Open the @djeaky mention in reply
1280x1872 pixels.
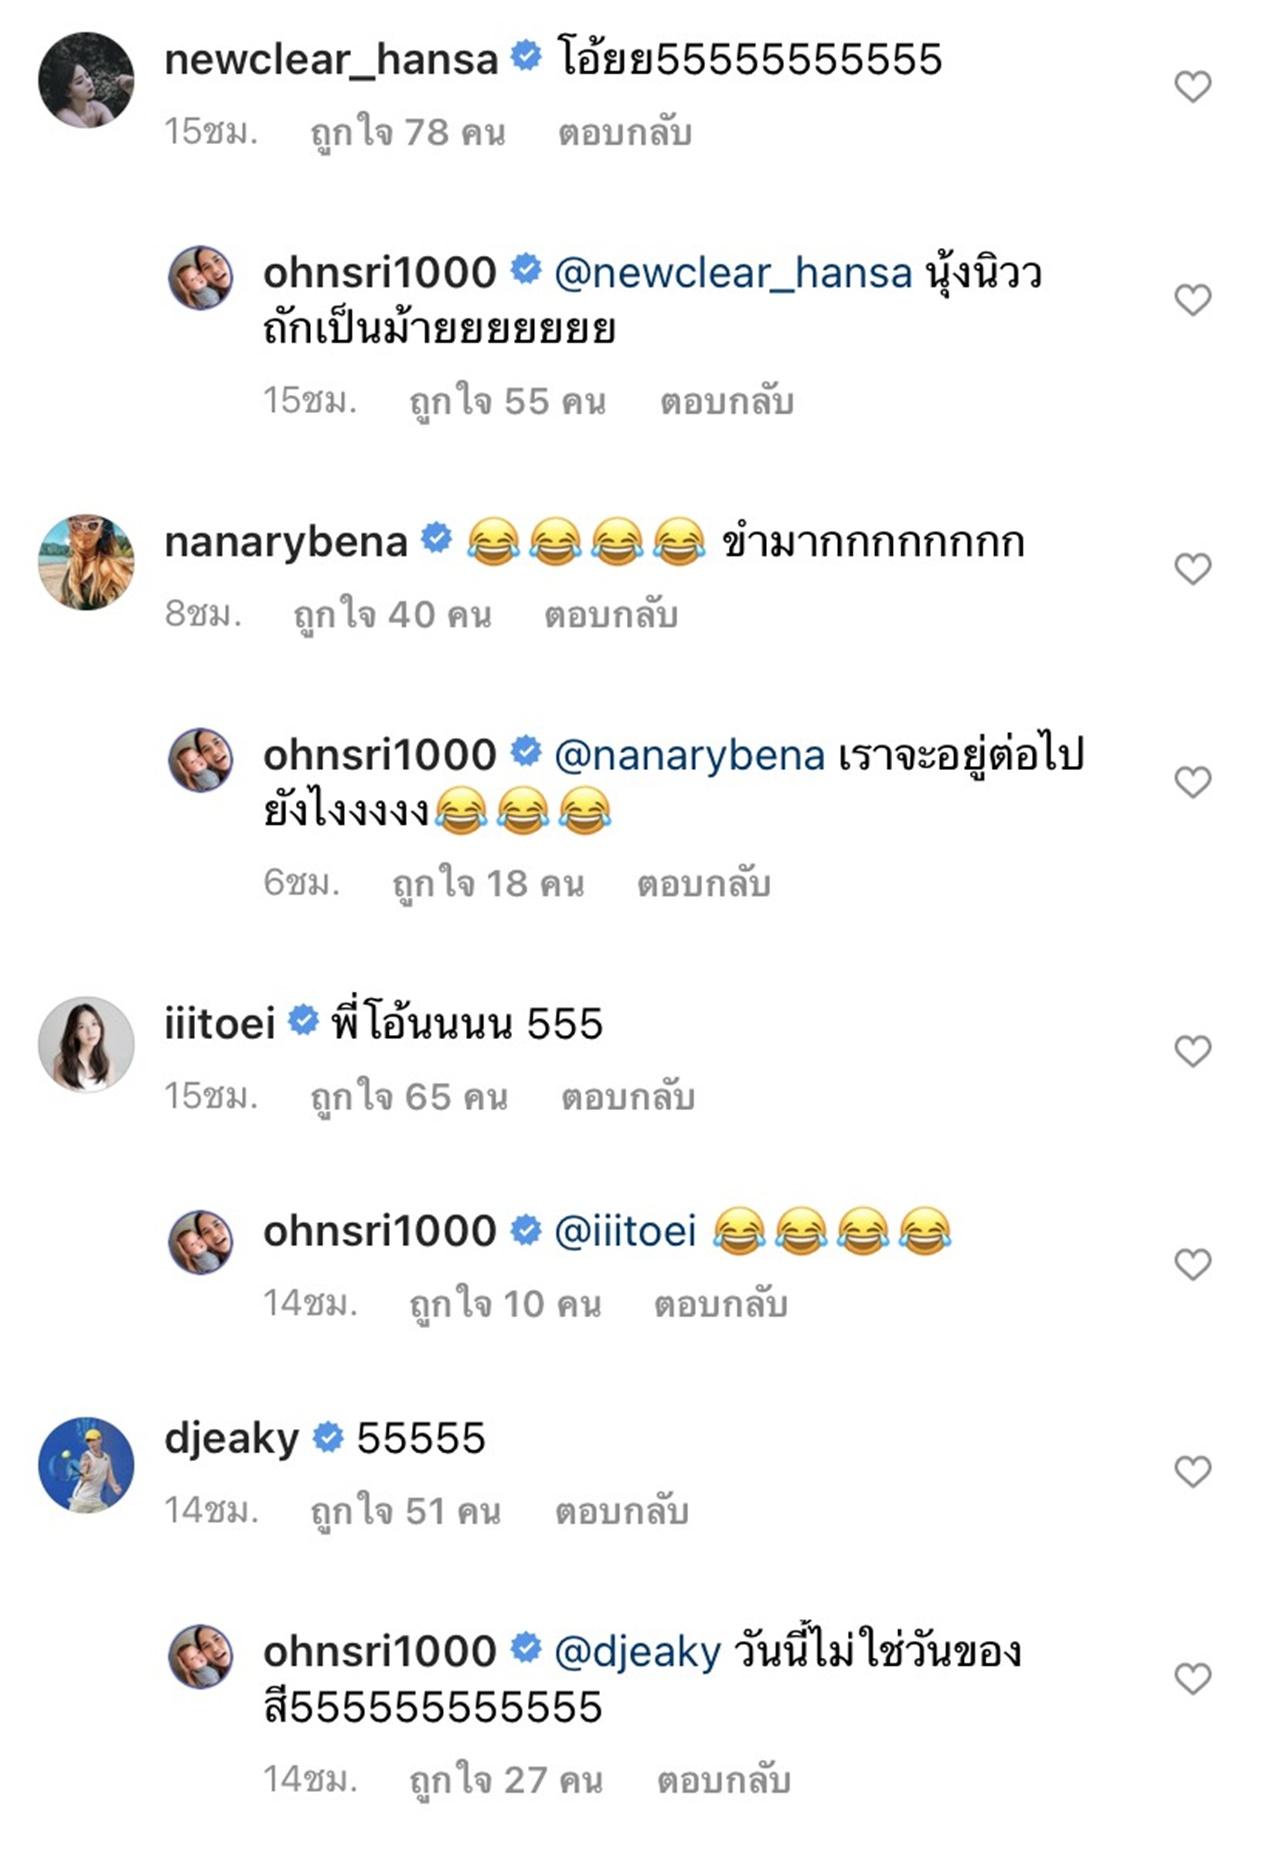(x=637, y=1651)
